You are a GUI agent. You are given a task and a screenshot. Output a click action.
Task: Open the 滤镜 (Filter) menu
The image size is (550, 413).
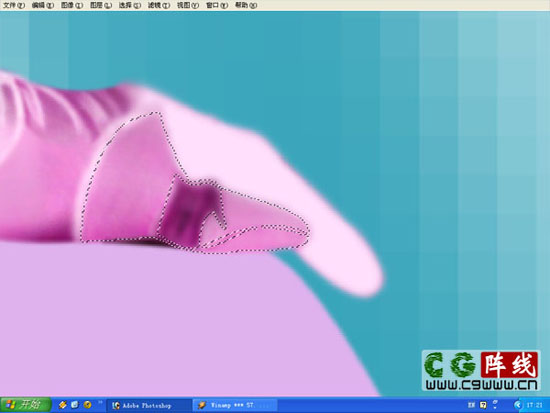[x=159, y=5]
